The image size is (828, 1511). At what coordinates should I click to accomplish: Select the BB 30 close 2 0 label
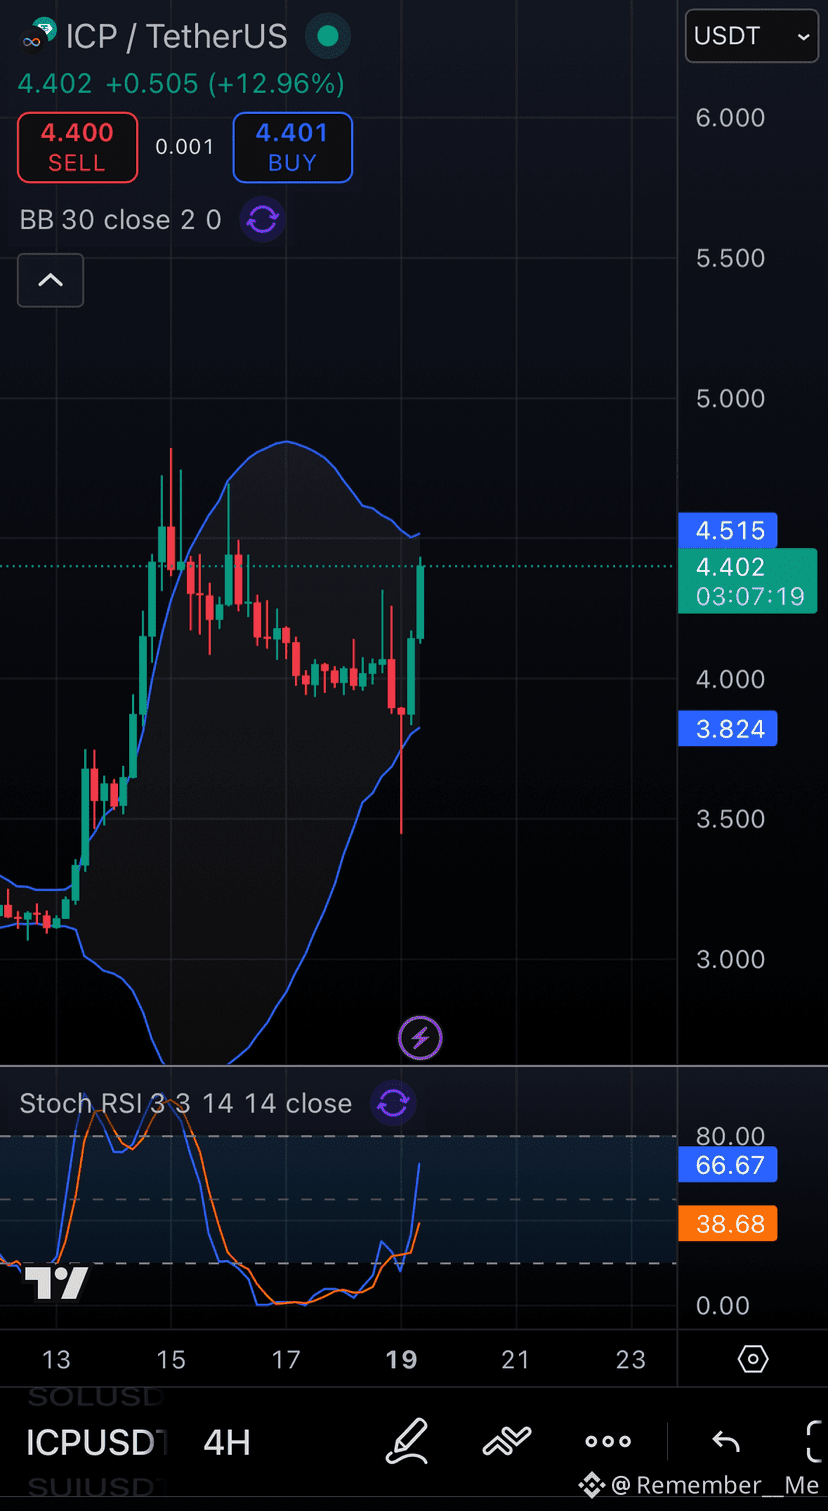120,220
